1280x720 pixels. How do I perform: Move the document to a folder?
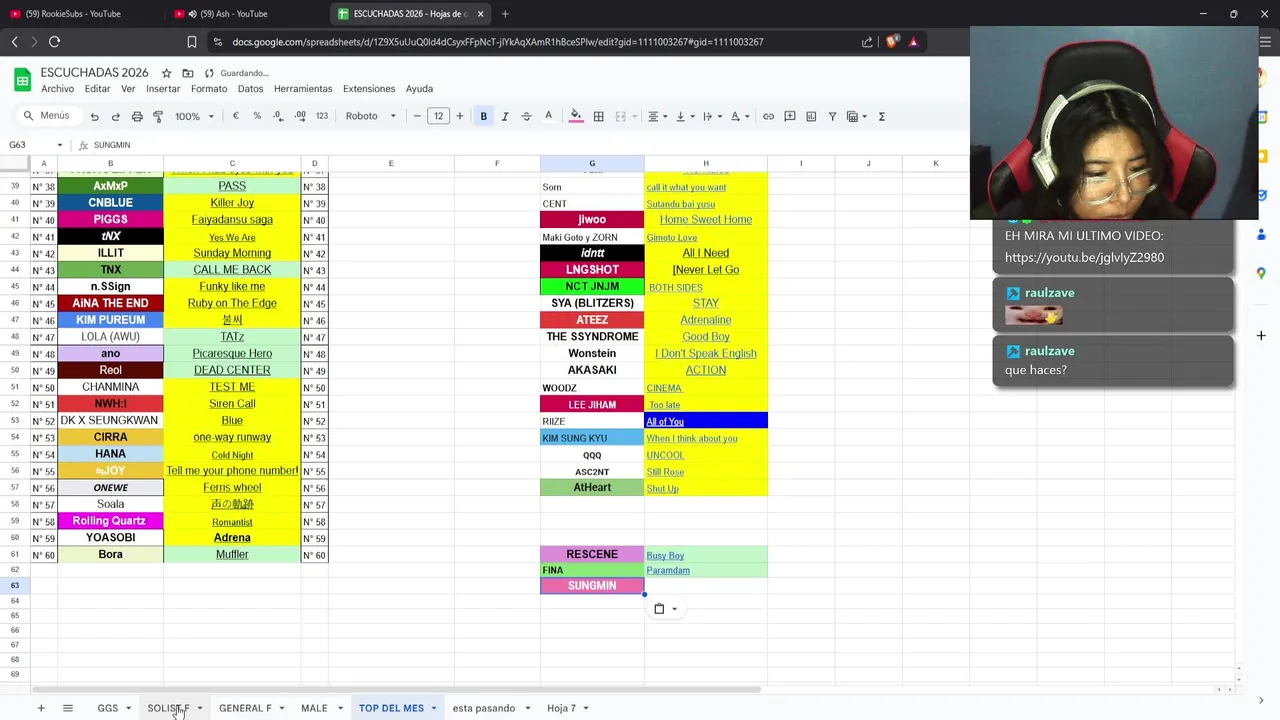click(x=187, y=73)
